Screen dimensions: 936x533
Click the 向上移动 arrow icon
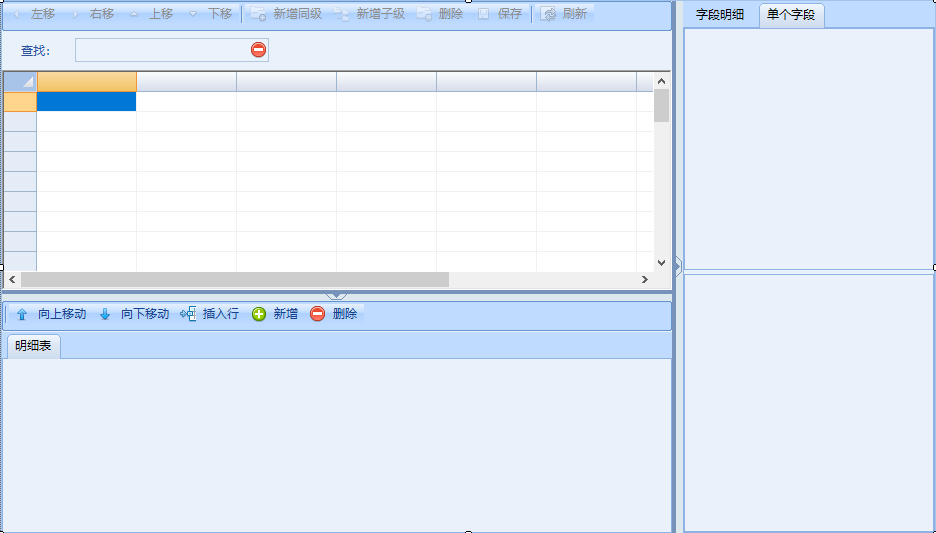pos(22,315)
